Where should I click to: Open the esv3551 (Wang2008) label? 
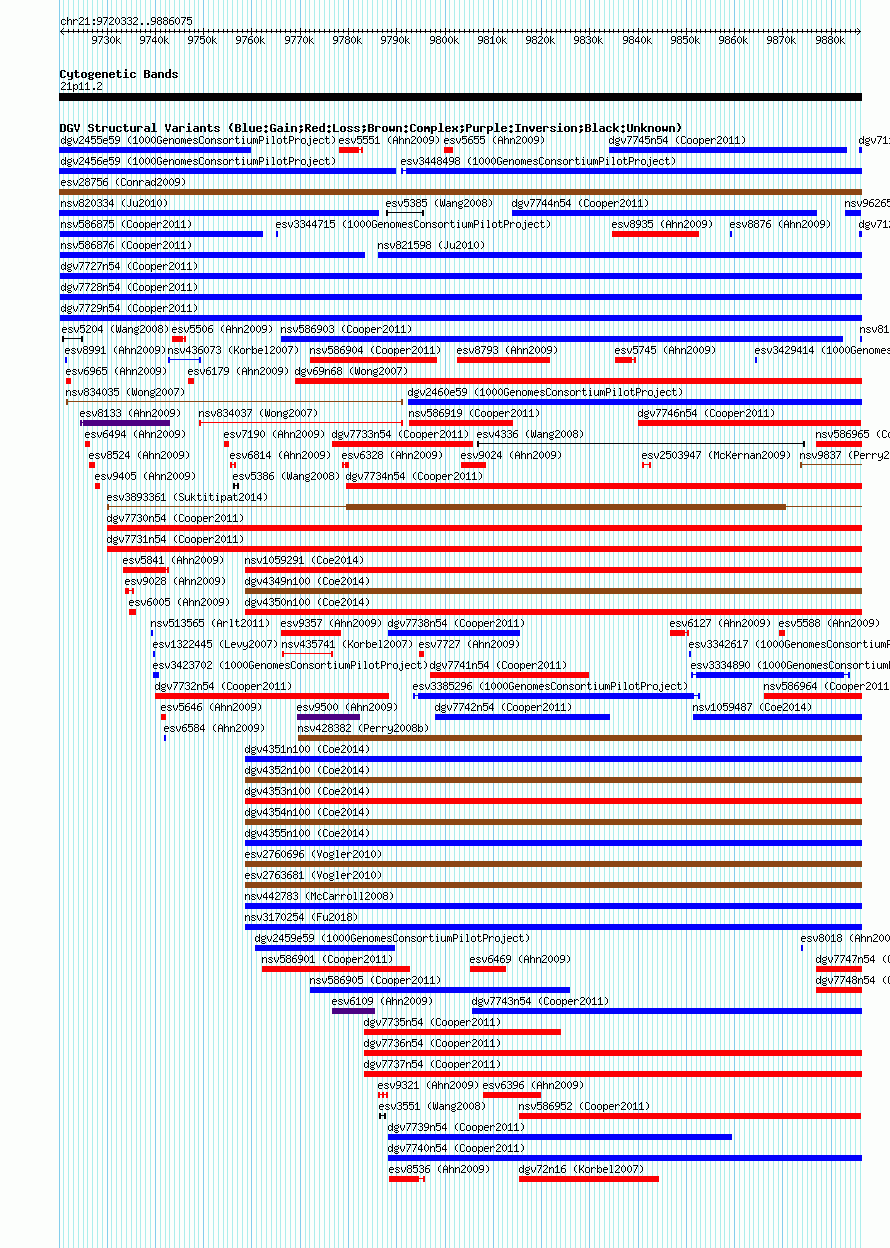(x=432, y=1106)
